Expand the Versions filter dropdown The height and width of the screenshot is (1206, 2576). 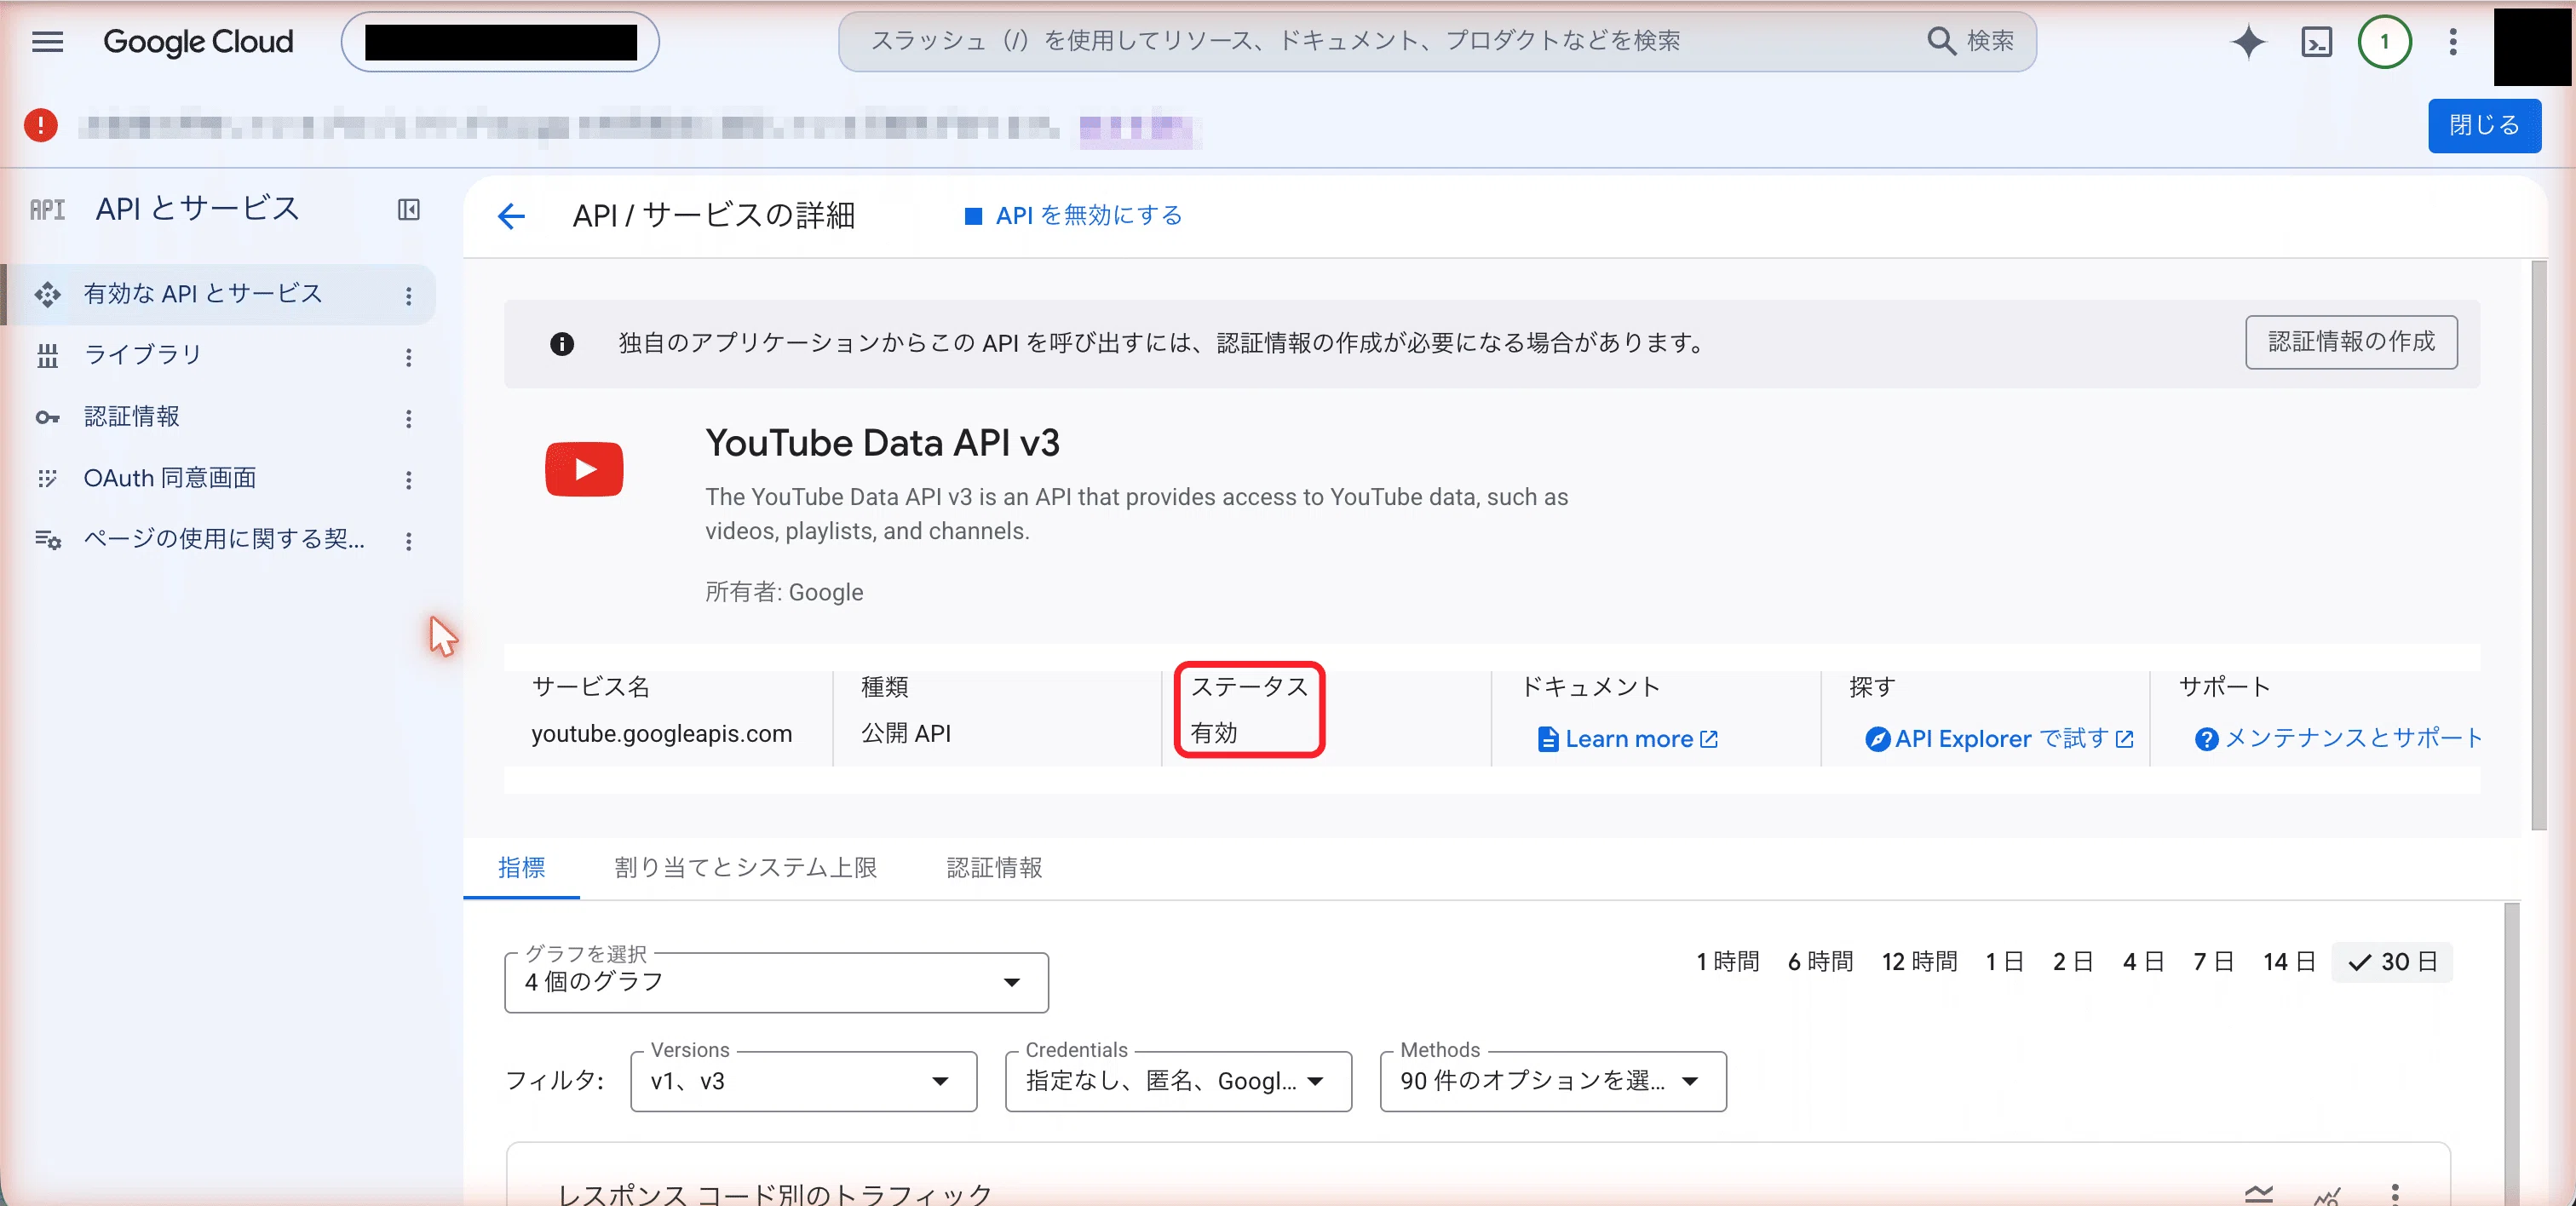803,1081
